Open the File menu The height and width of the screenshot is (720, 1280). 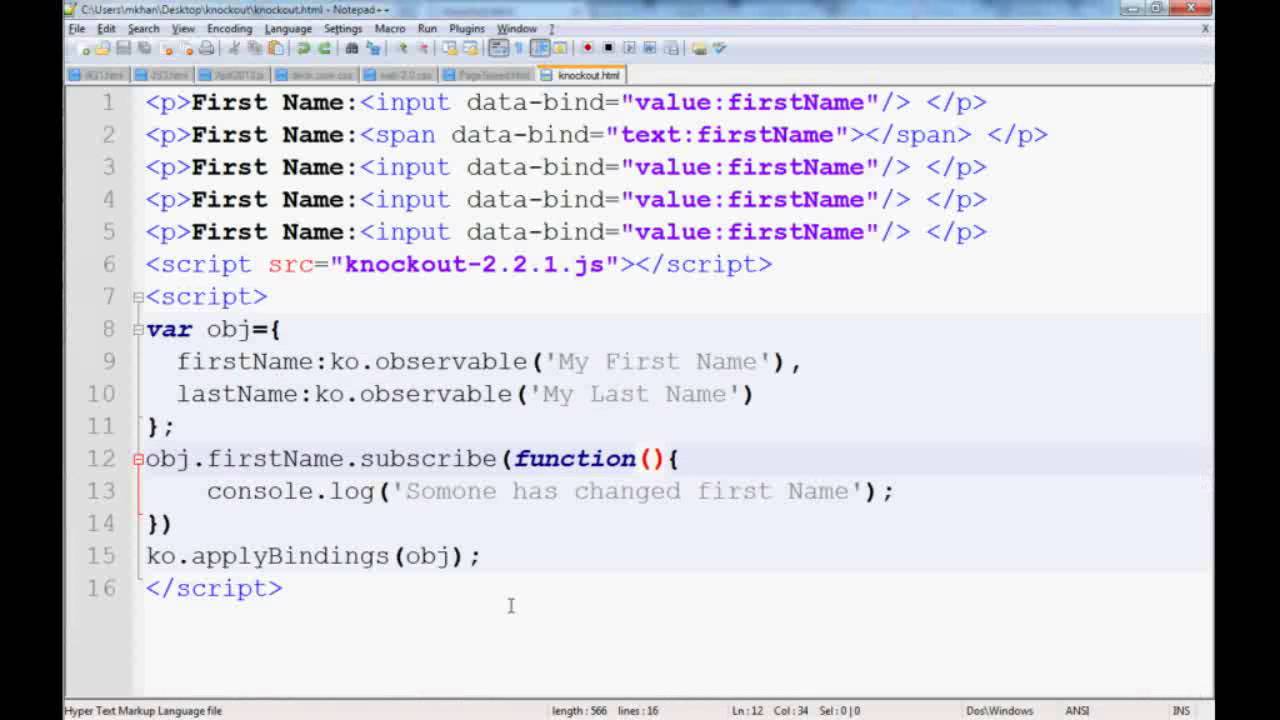tap(77, 28)
